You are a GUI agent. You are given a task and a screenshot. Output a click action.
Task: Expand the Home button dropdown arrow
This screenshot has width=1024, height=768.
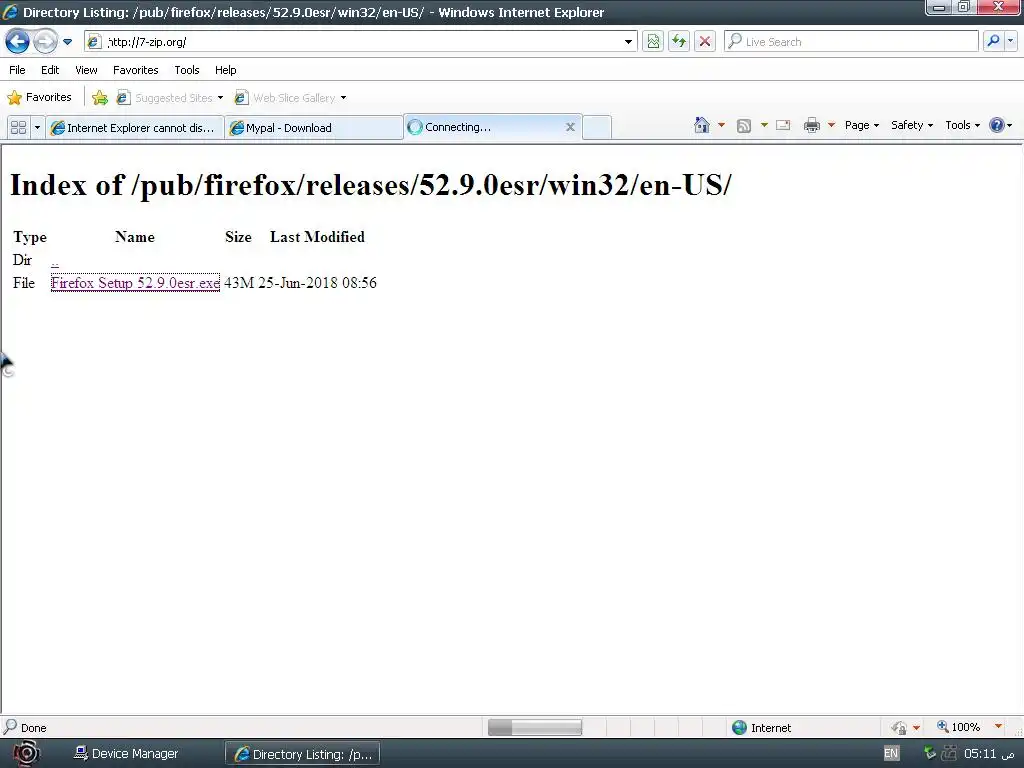(x=721, y=125)
